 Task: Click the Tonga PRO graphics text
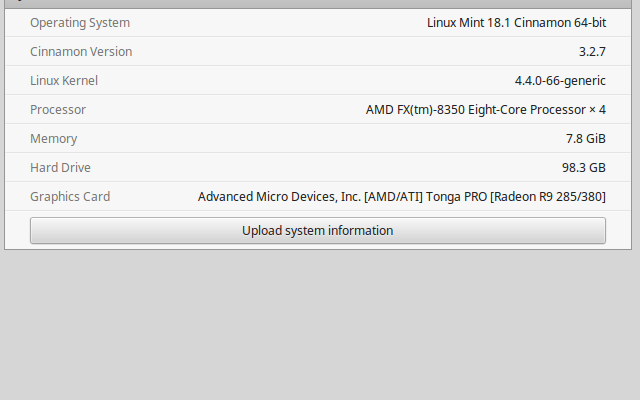tap(455, 197)
